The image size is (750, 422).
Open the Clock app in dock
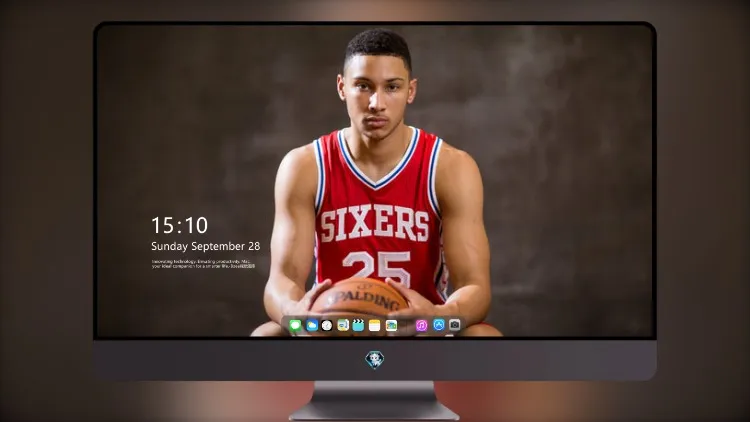(327, 325)
